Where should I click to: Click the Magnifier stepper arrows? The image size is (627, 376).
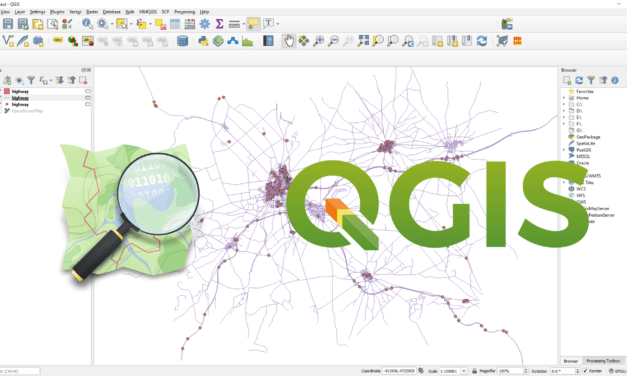click(x=526, y=371)
